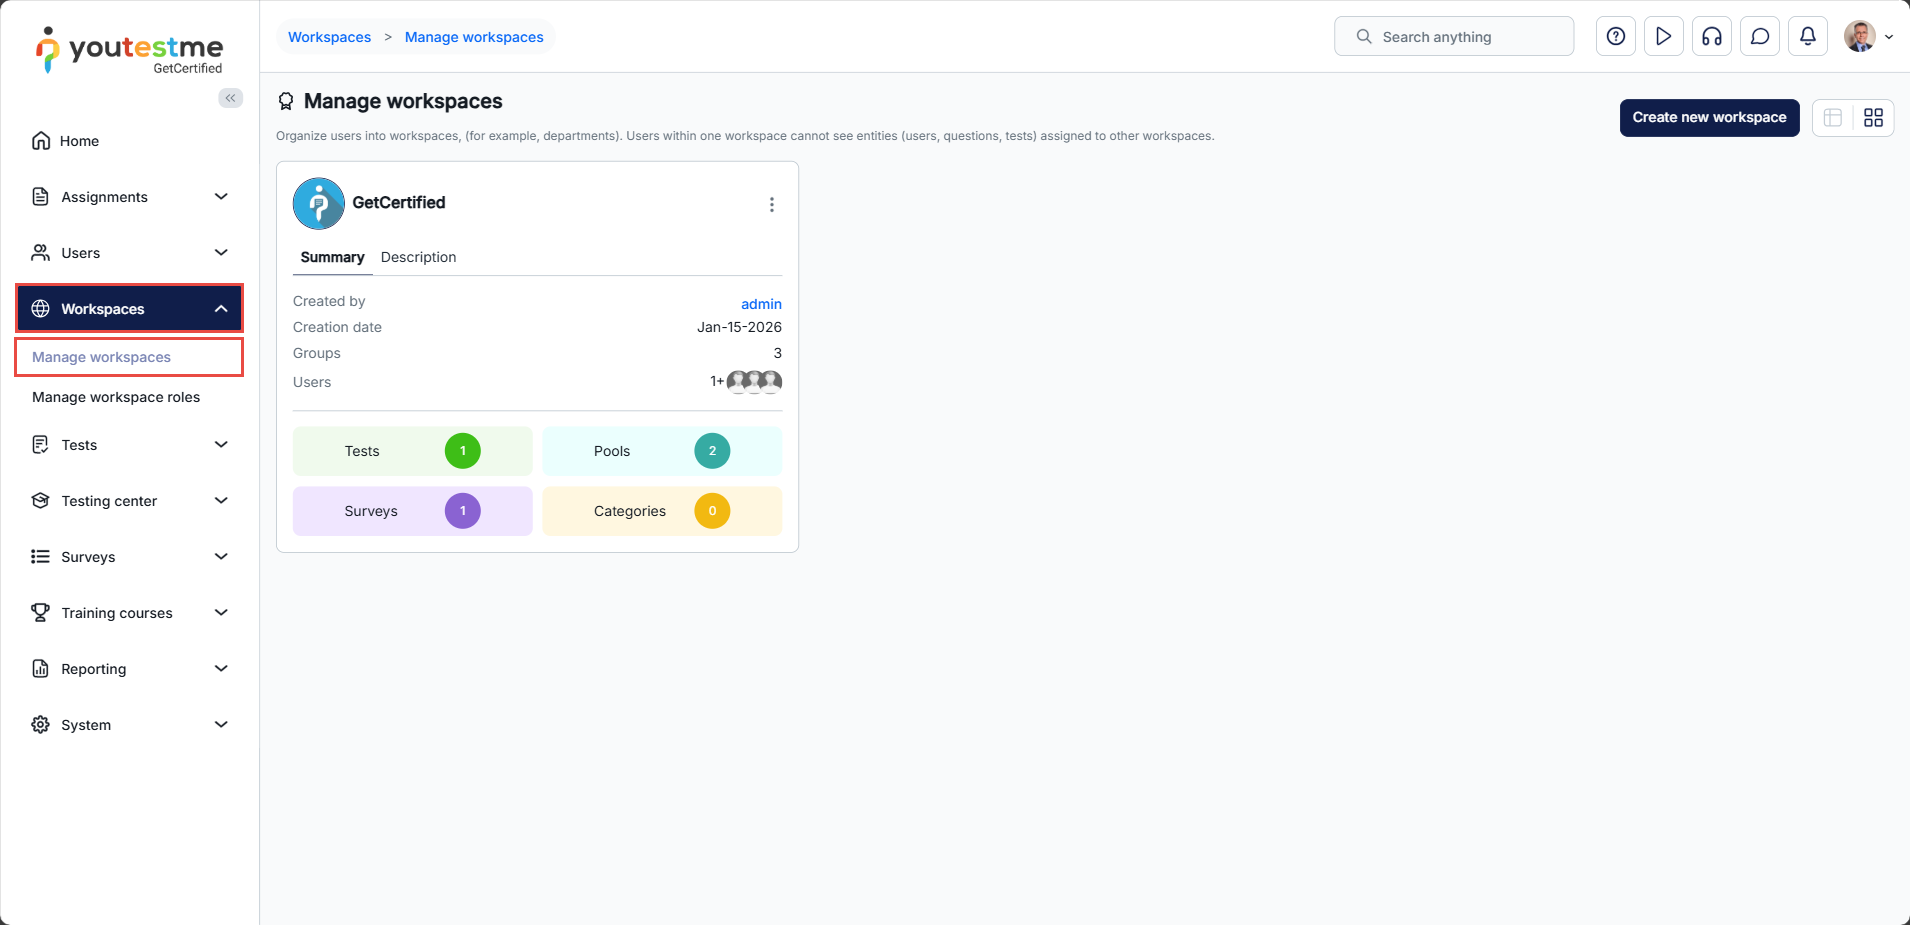Viewport: 1910px width, 925px height.
Task: Expand the Assignments sidebar menu
Action: [221, 197]
